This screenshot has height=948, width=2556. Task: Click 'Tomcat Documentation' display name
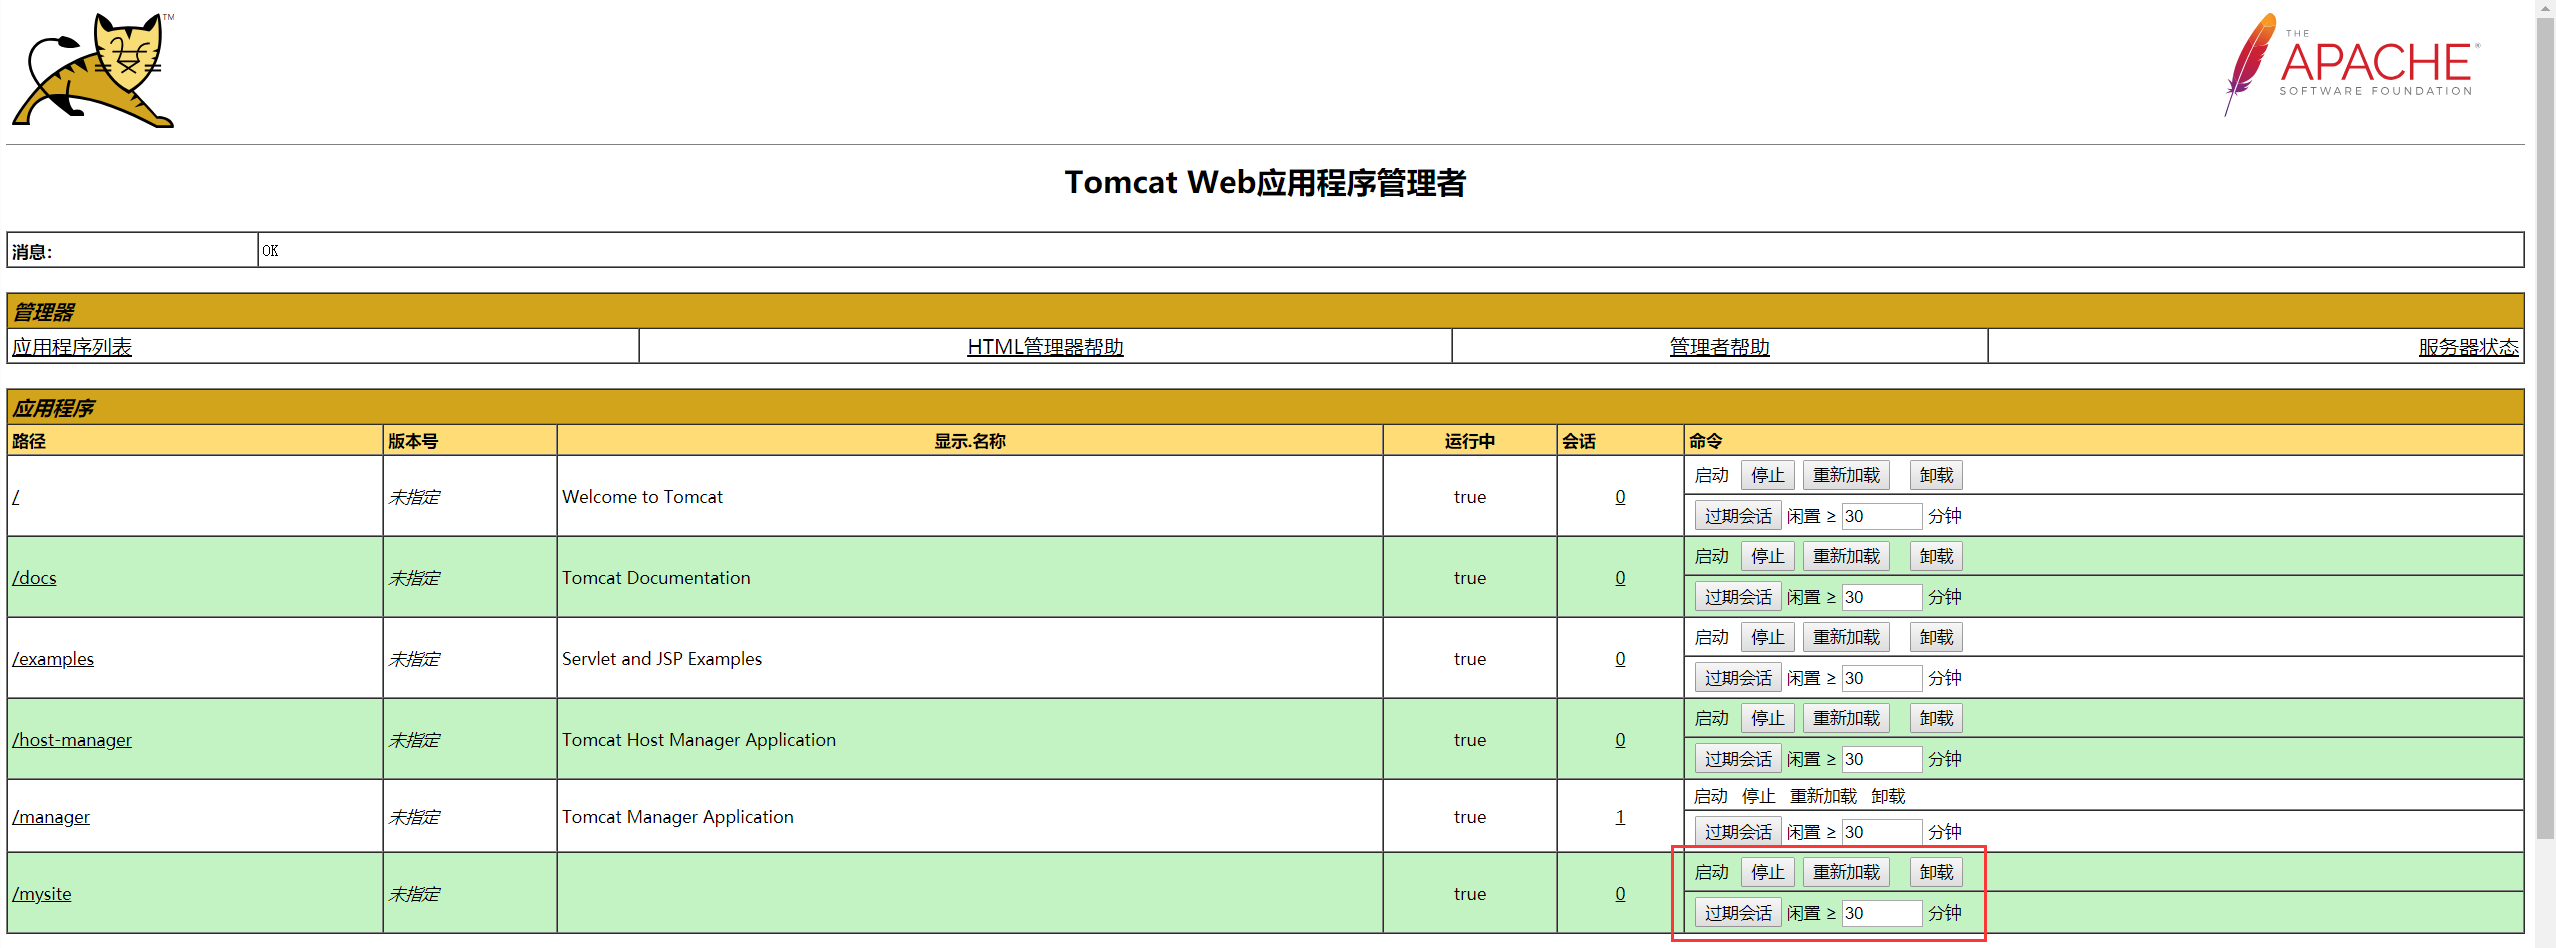[x=656, y=578]
